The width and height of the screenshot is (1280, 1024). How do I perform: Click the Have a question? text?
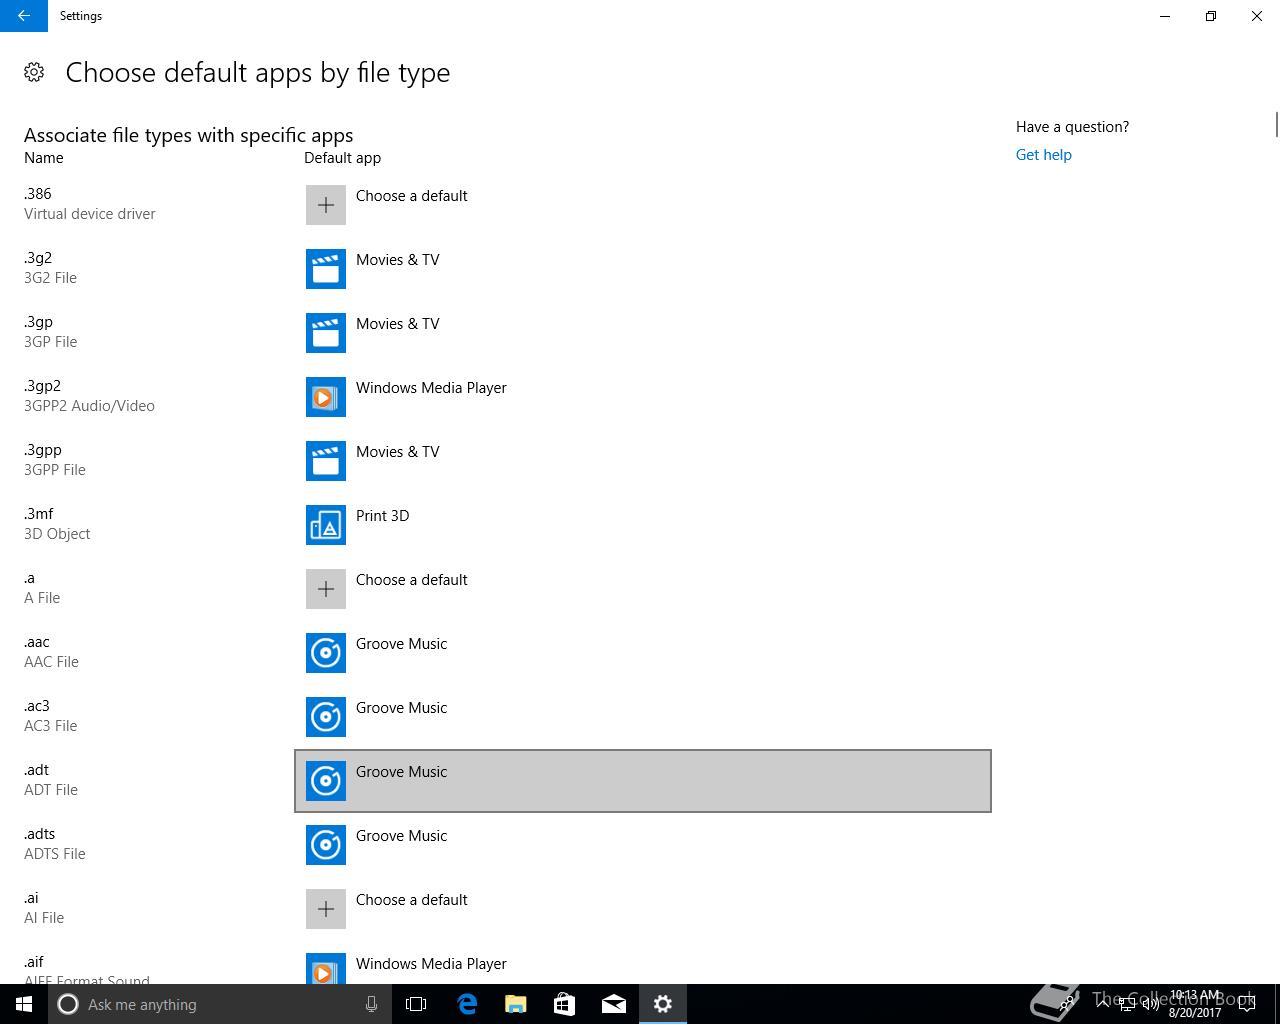point(1072,127)
